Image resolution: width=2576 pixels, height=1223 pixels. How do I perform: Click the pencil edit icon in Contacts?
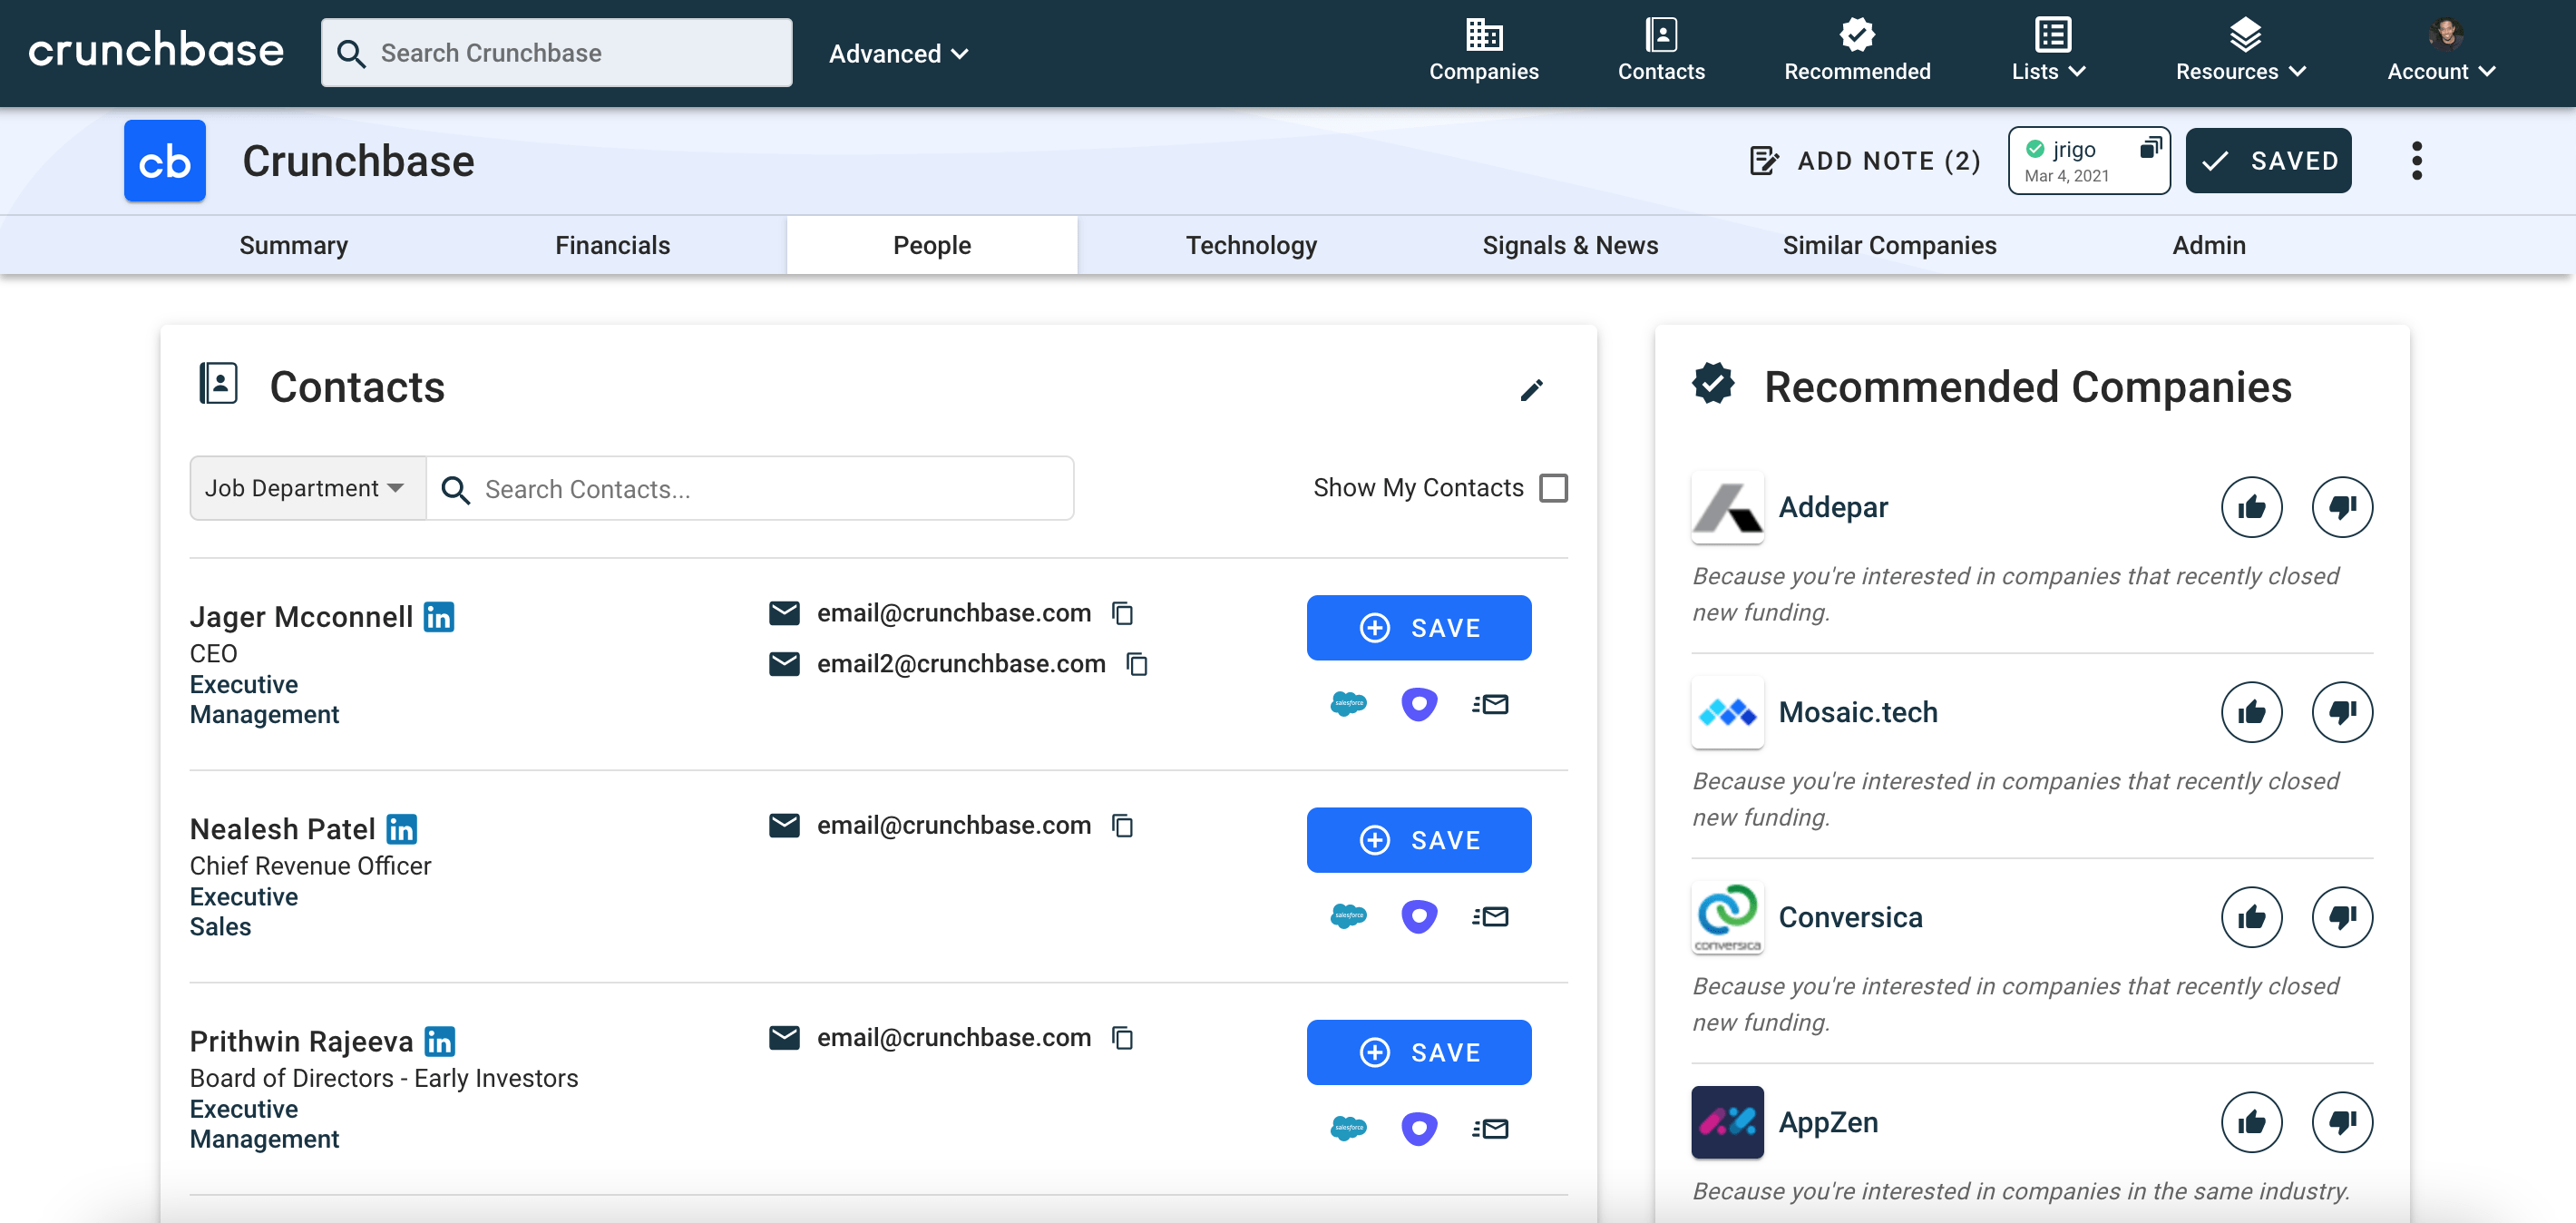click(x=1531, y=390)
